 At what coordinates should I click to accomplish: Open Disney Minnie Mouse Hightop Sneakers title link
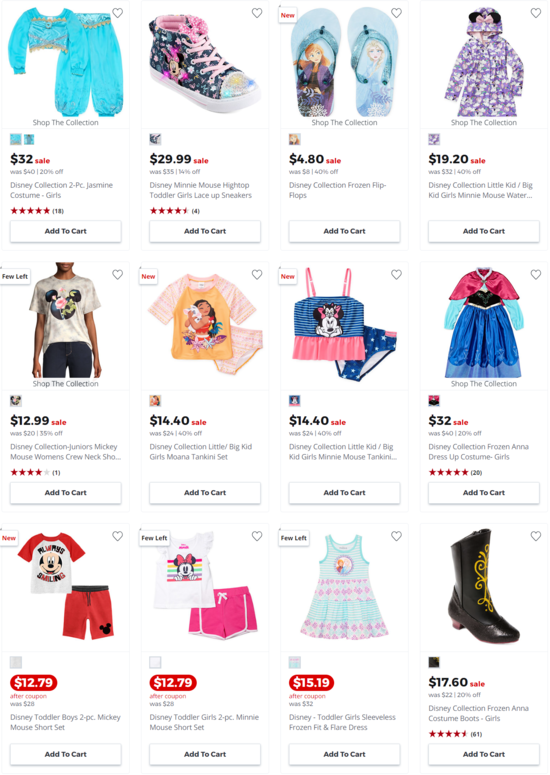[201, 190]
